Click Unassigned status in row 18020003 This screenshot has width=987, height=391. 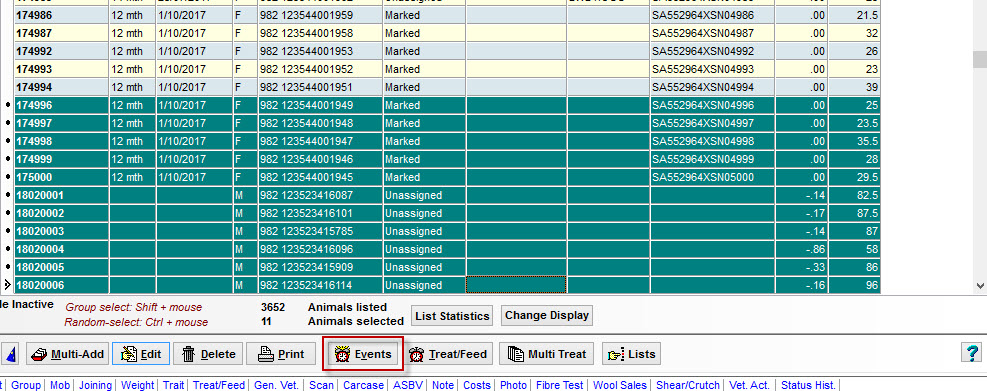coord(424,231)
